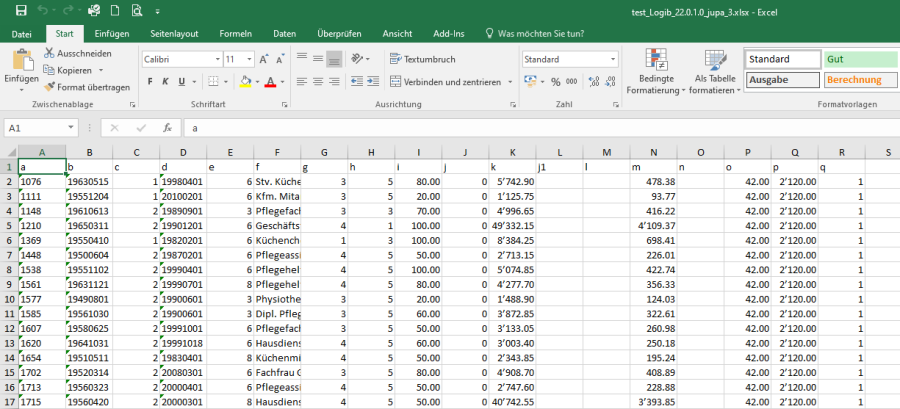Toggle middle vertical alignment
This screenshot has width=900, height=409.
coord(318,58)
